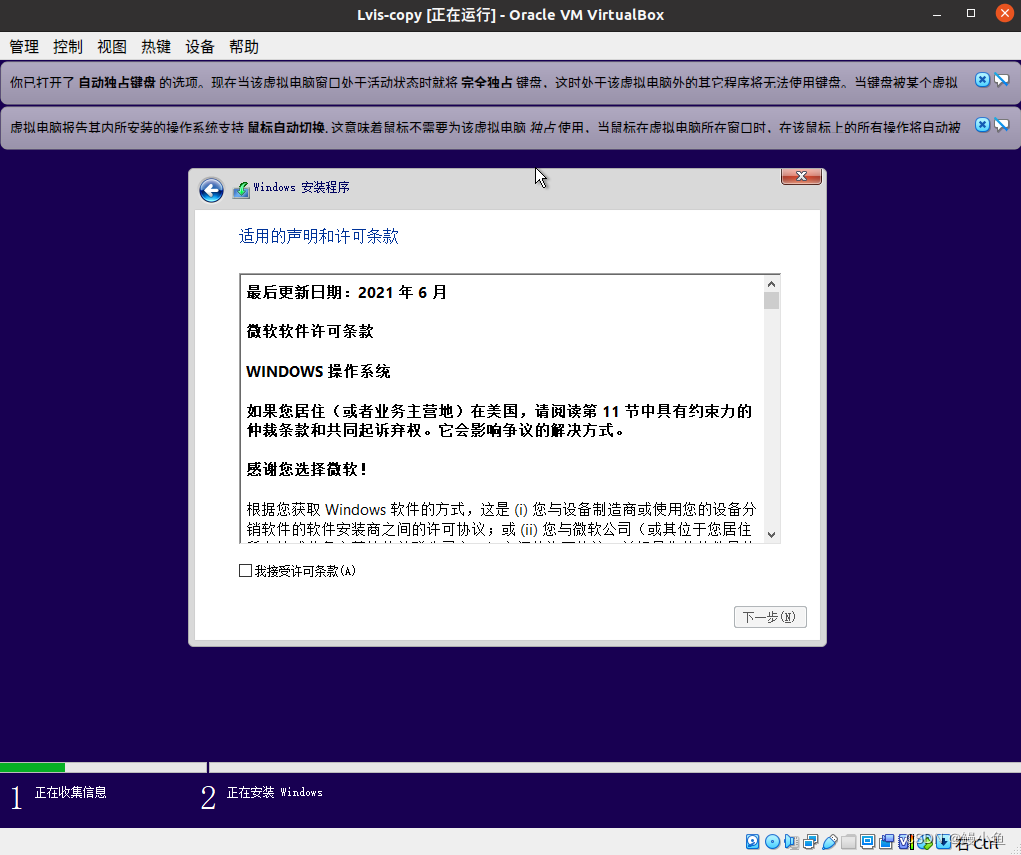
Task: Maximize the VirtualBox window
Action: pyautogui.click(x=970, y=14)
